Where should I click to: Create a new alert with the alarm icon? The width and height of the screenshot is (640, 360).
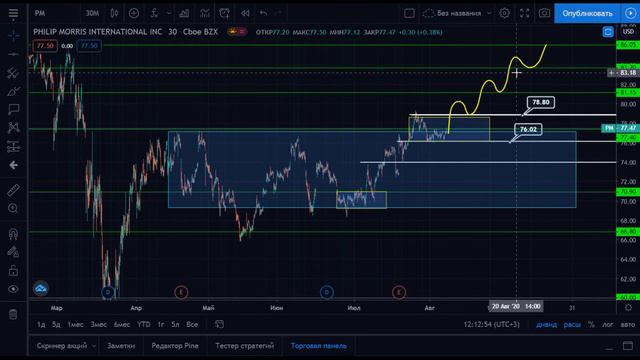224,13
